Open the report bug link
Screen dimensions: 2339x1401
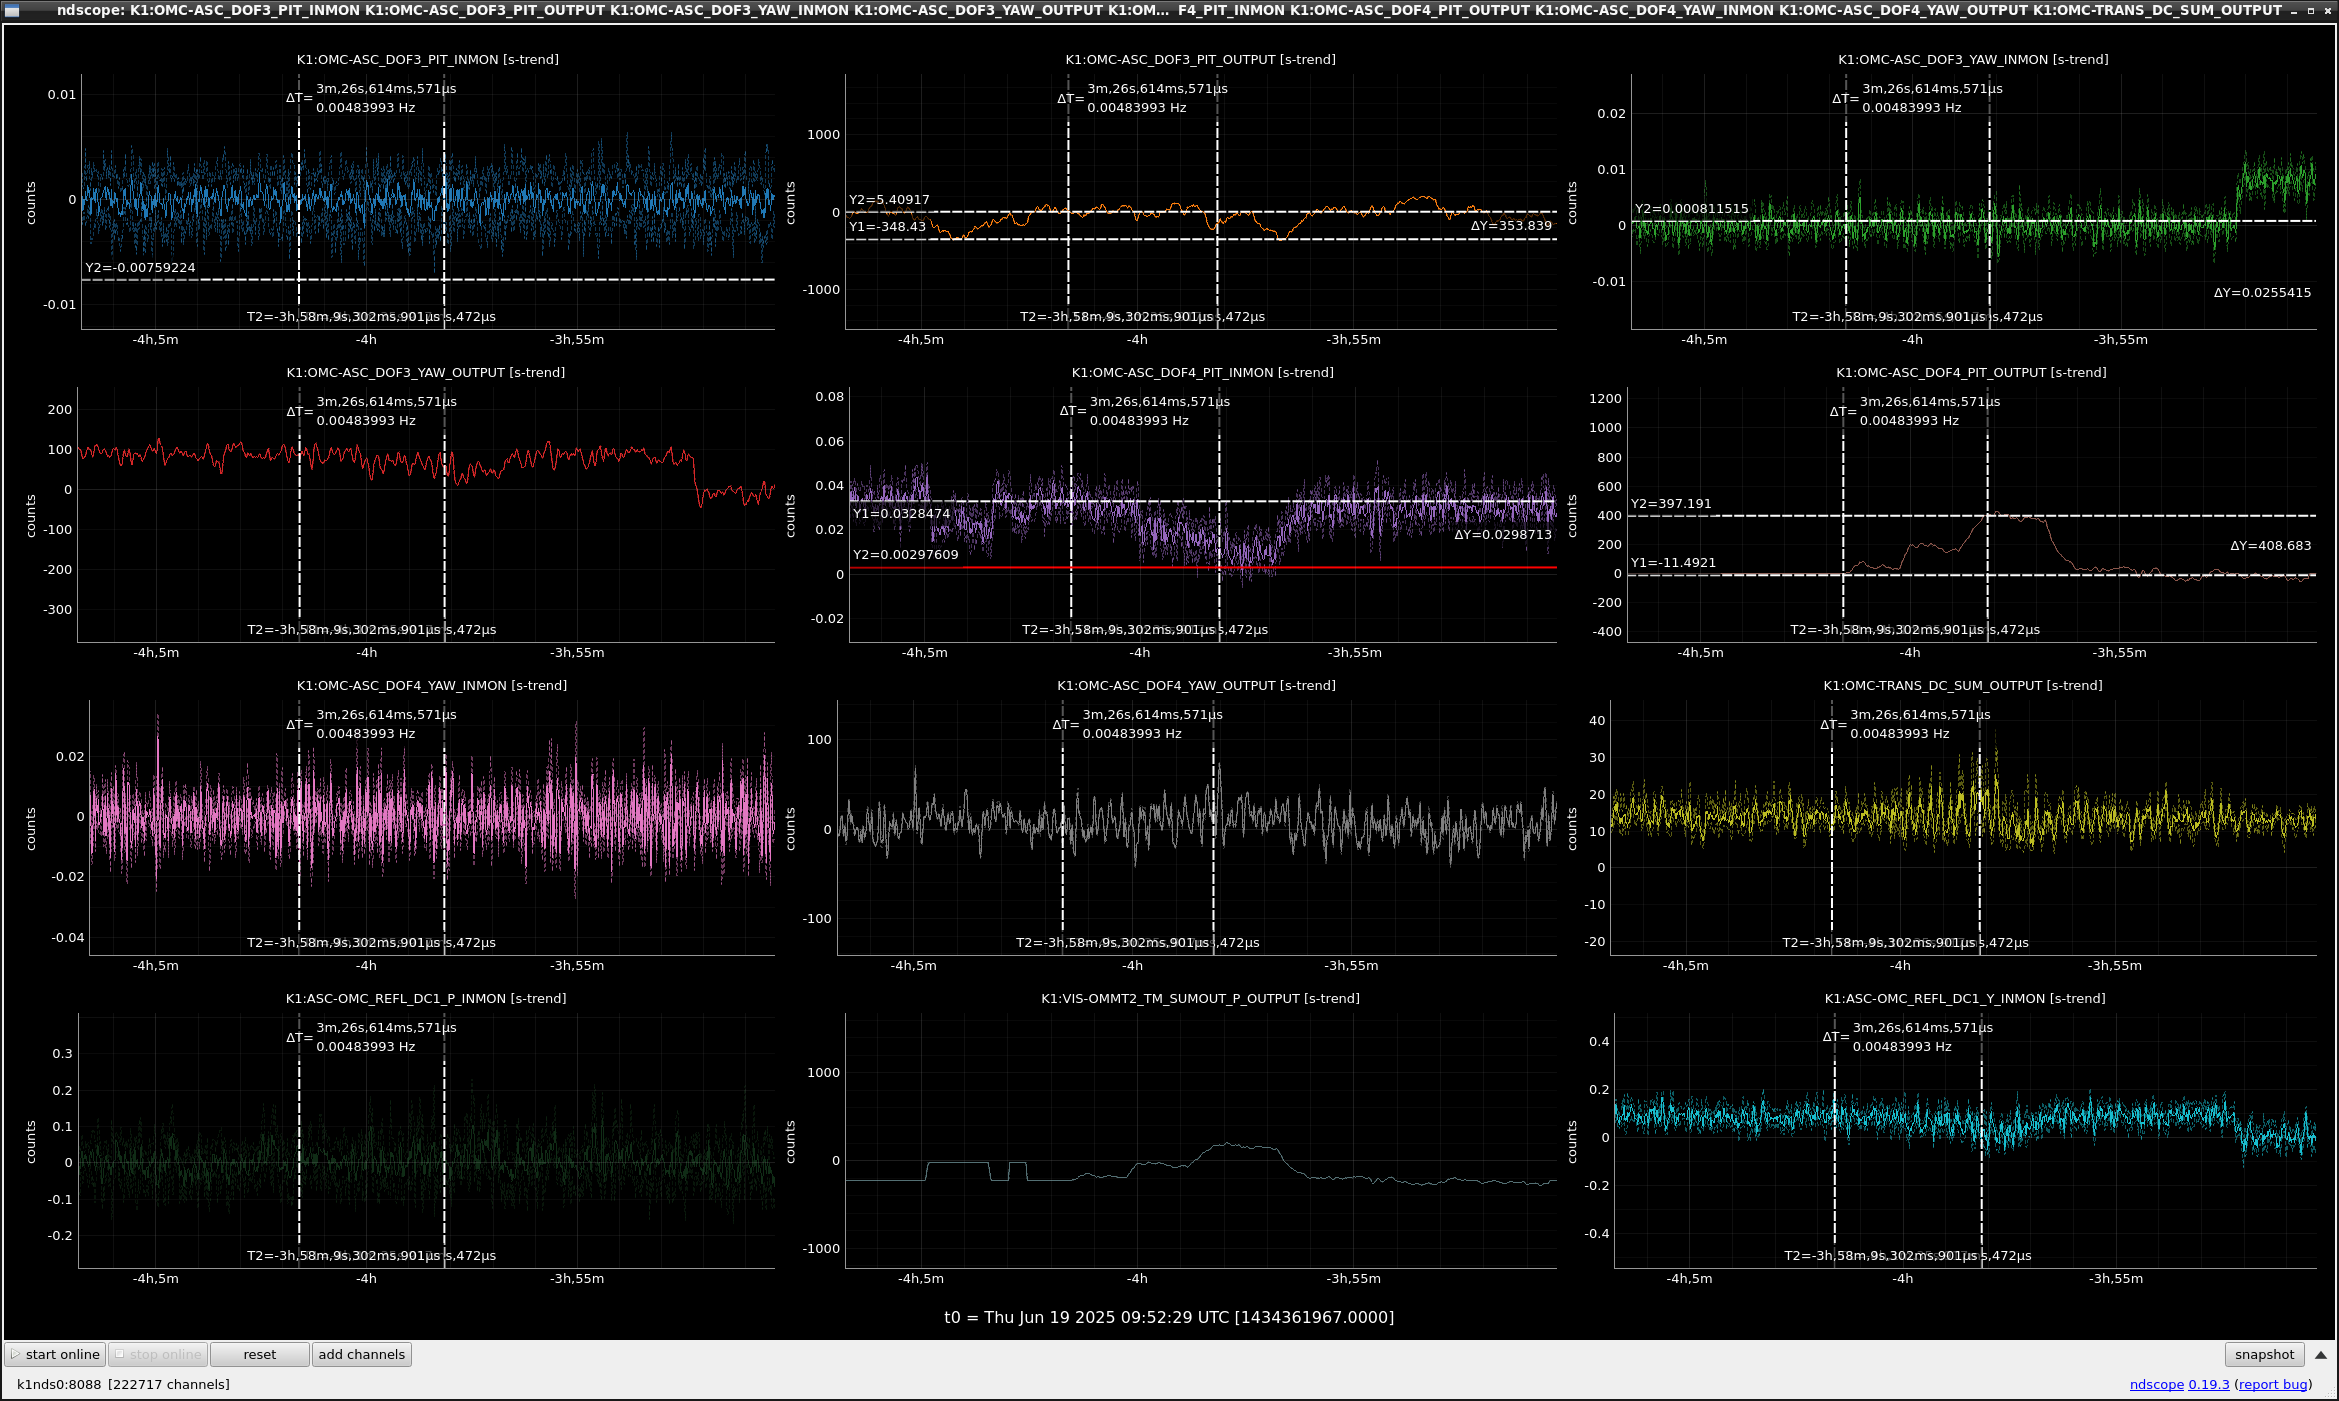pyautogui.click(x=2273, y=1384)
